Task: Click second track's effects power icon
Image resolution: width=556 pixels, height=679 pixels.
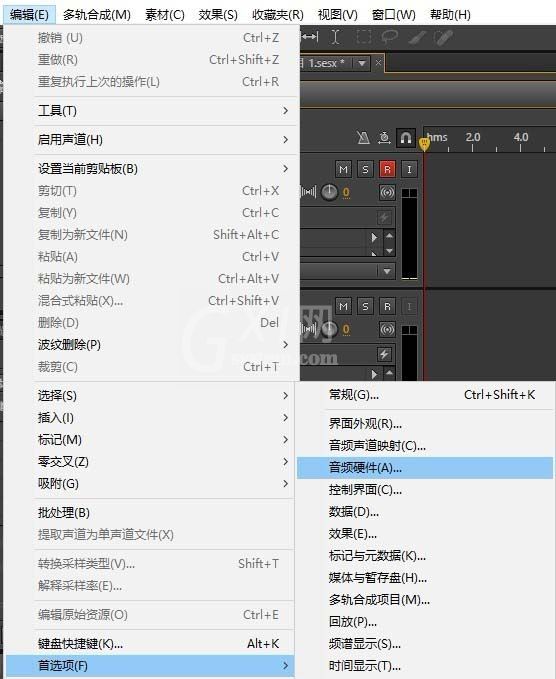Action: [384, 355]
